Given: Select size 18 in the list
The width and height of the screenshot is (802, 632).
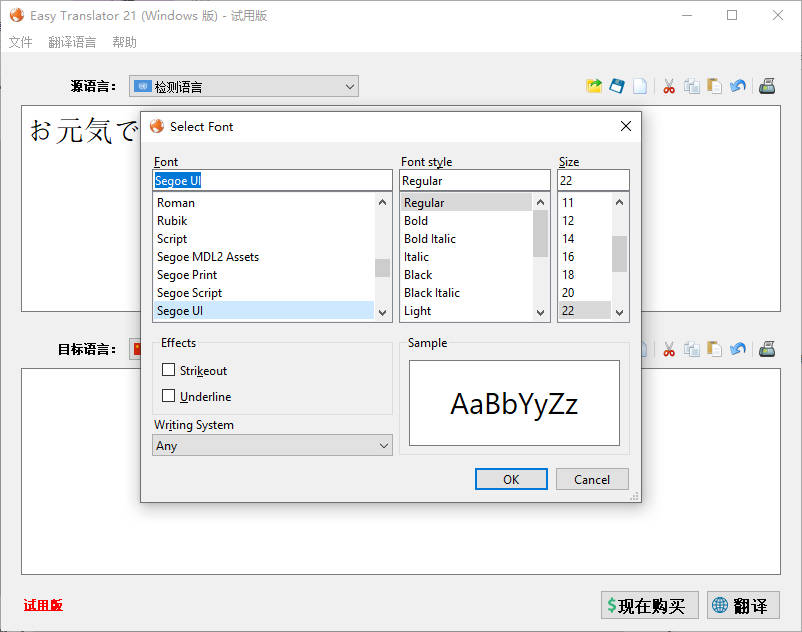Looking at the screenshot, I should tap(585, 275).
